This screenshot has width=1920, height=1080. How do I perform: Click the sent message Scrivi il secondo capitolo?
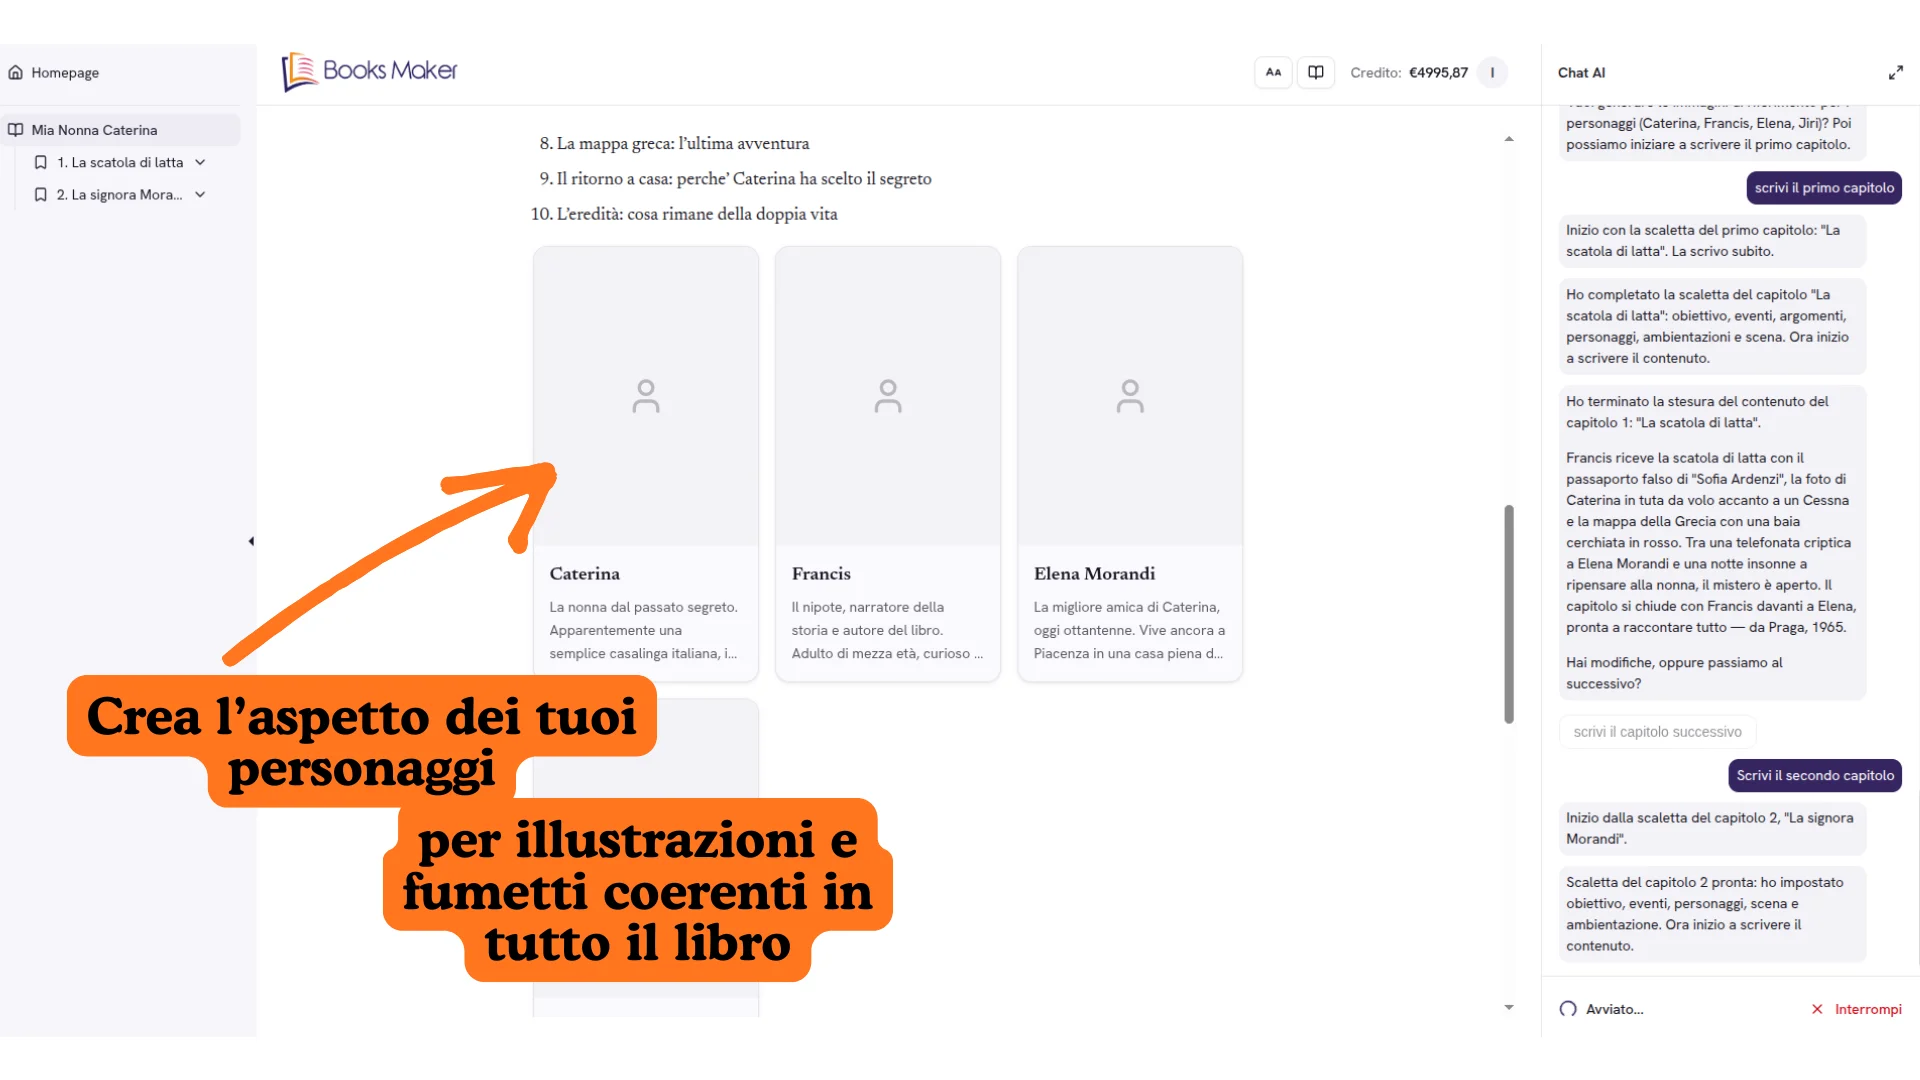(1815, 775)
